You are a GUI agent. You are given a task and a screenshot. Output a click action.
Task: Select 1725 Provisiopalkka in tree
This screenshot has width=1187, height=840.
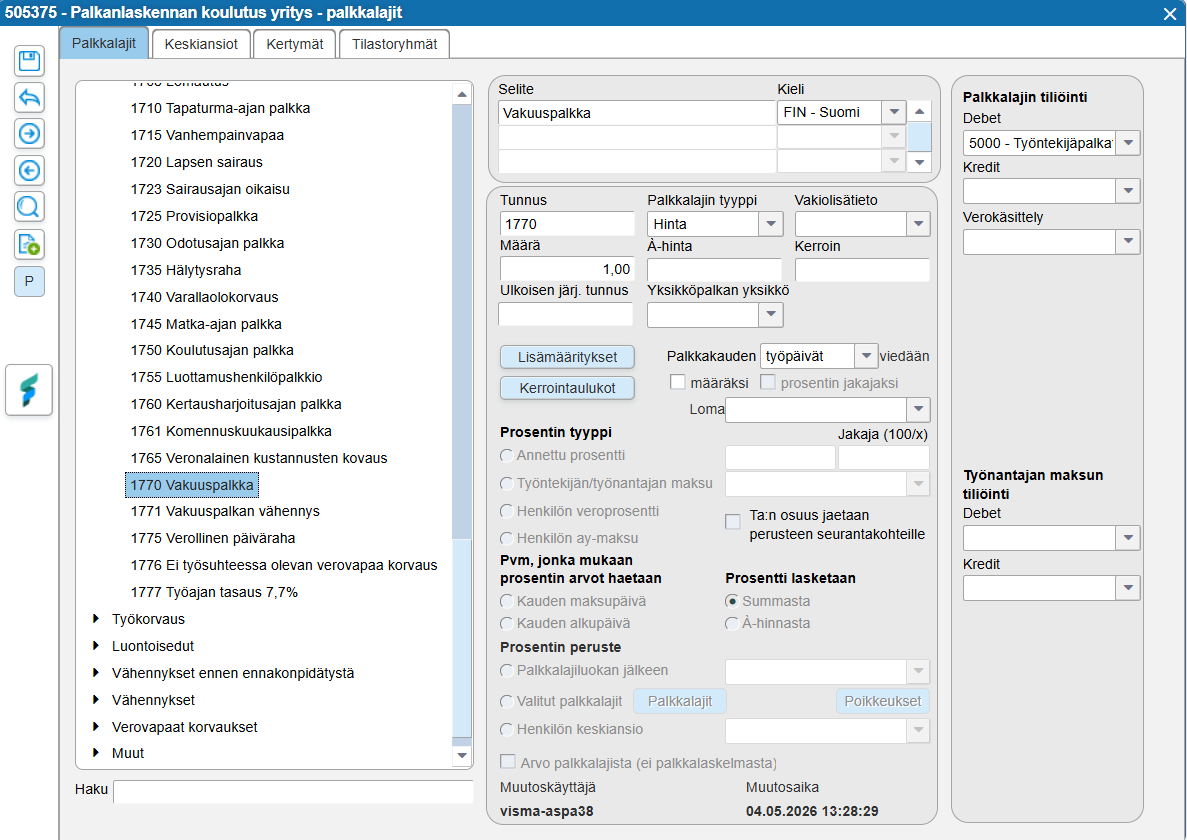194,216
